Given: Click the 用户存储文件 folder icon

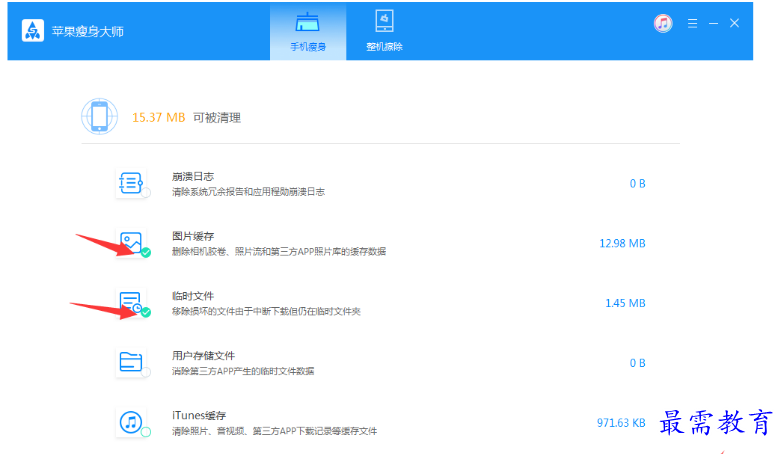Looking at the screenshot, I should click(x=130, y=362).
